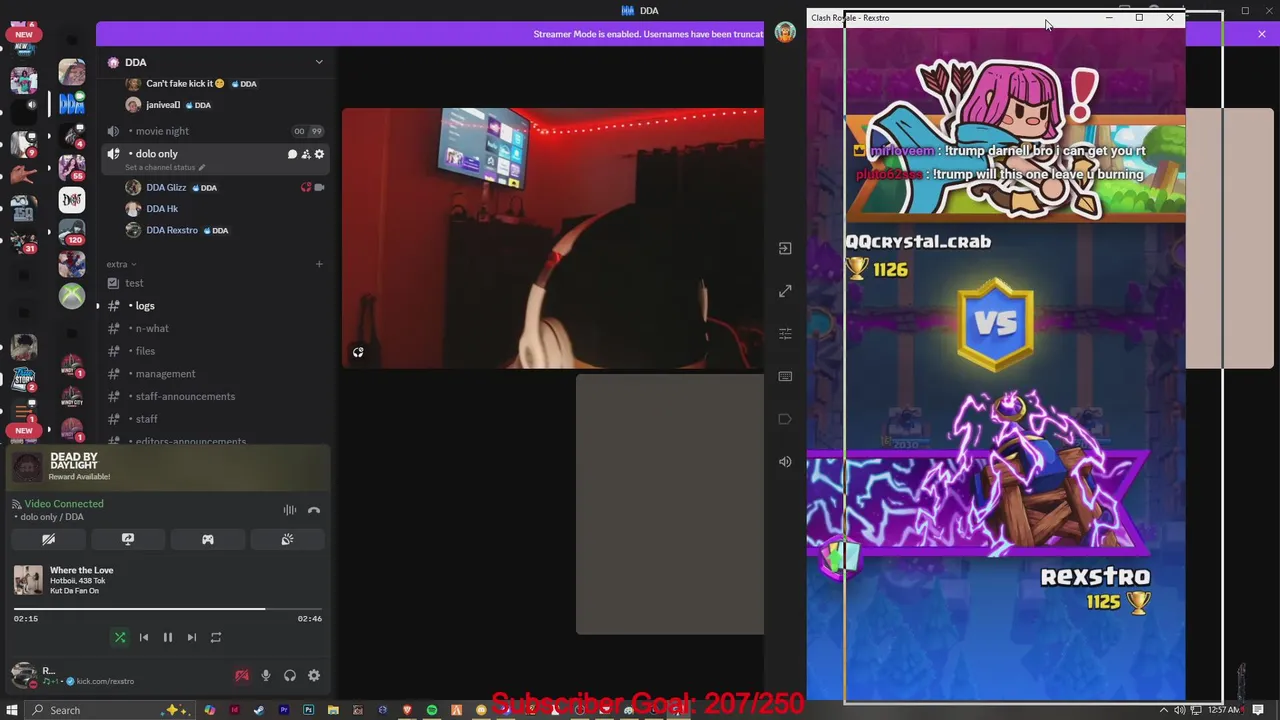Click the webcam video tile
This screenshot has width=1280, height=720.
click(x=553, y=239)
